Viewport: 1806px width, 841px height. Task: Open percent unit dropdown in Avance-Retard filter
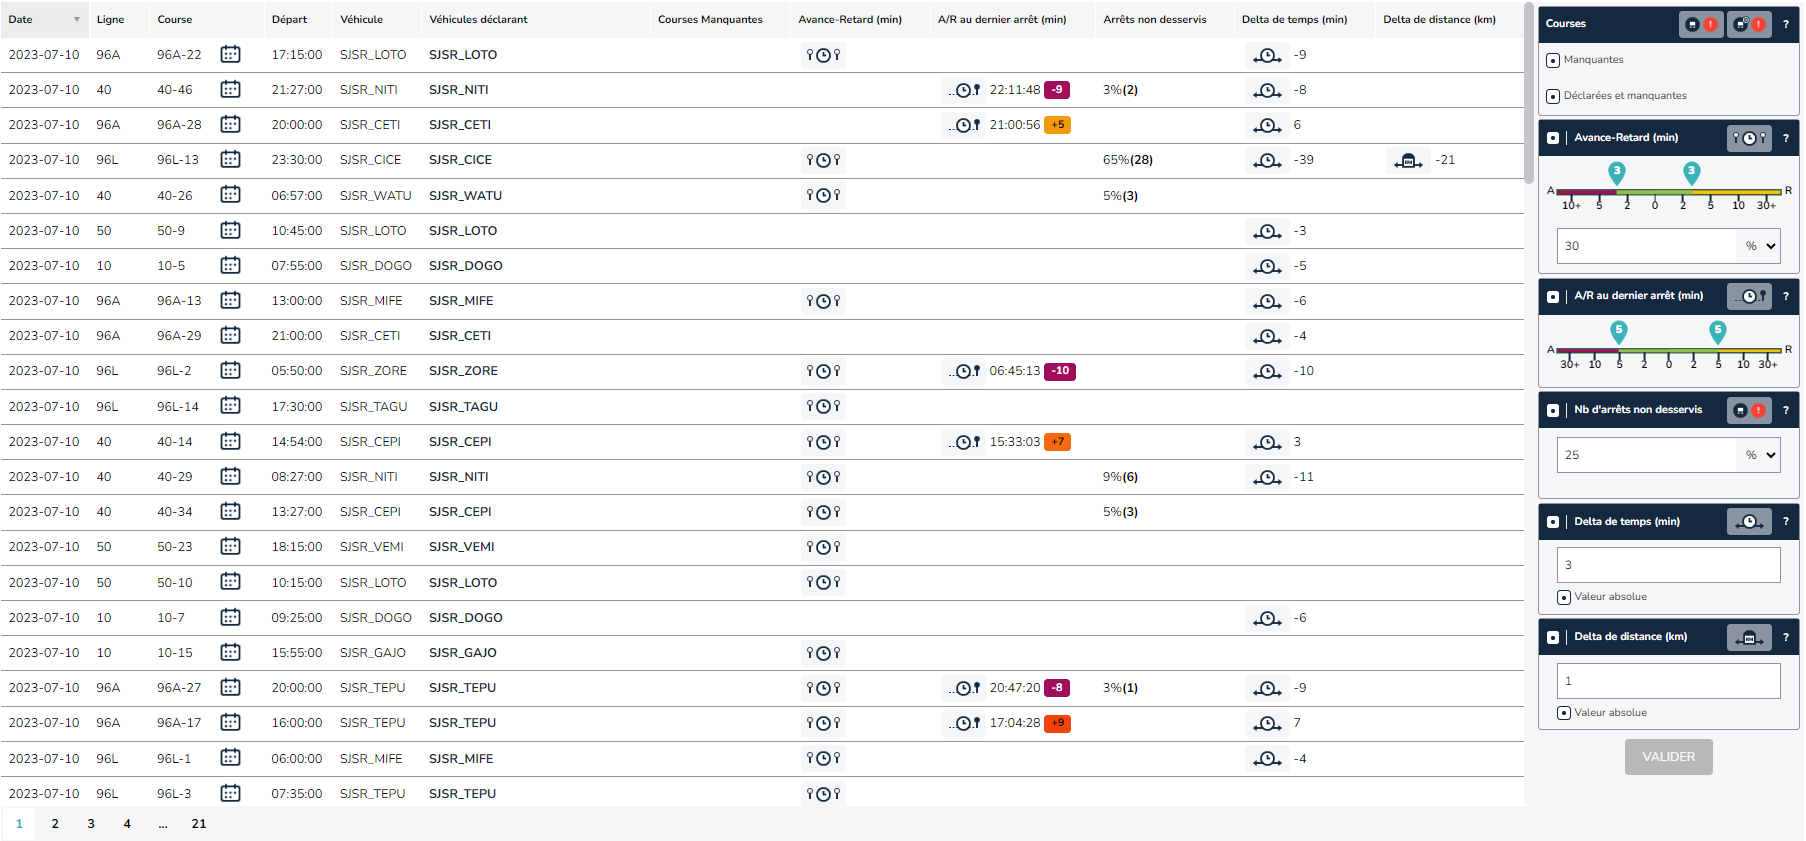[1760, 246]
